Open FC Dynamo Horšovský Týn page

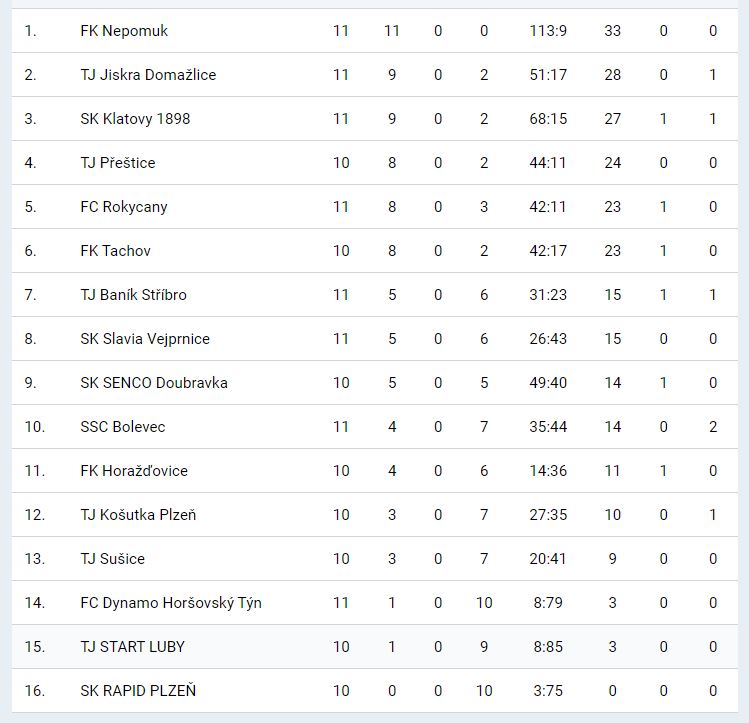(x=171, y=603)
